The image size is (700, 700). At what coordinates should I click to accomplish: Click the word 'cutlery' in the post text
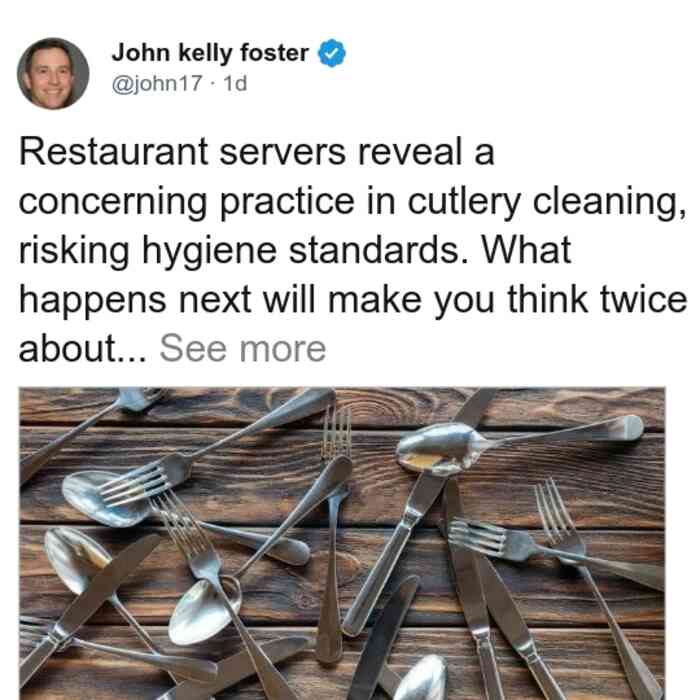(464, 204)
